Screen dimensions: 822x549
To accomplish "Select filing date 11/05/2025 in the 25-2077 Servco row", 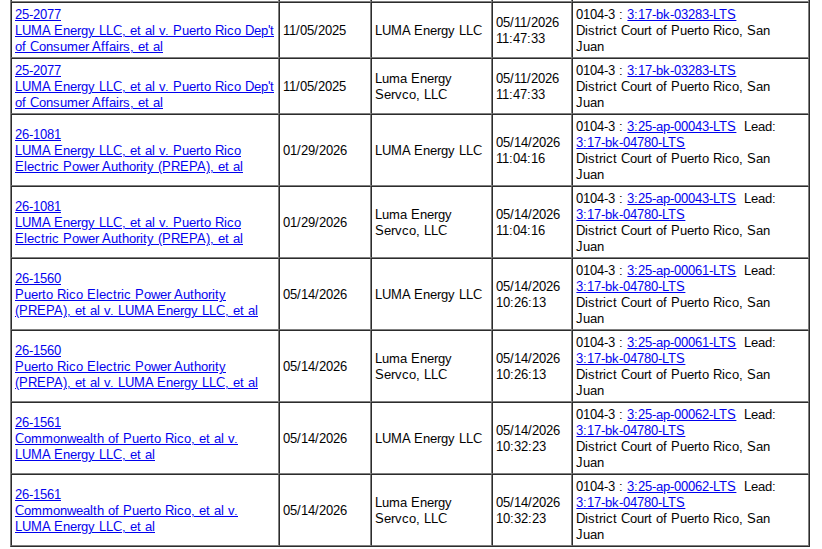I will pyautogui.click(x=315, y=87).
